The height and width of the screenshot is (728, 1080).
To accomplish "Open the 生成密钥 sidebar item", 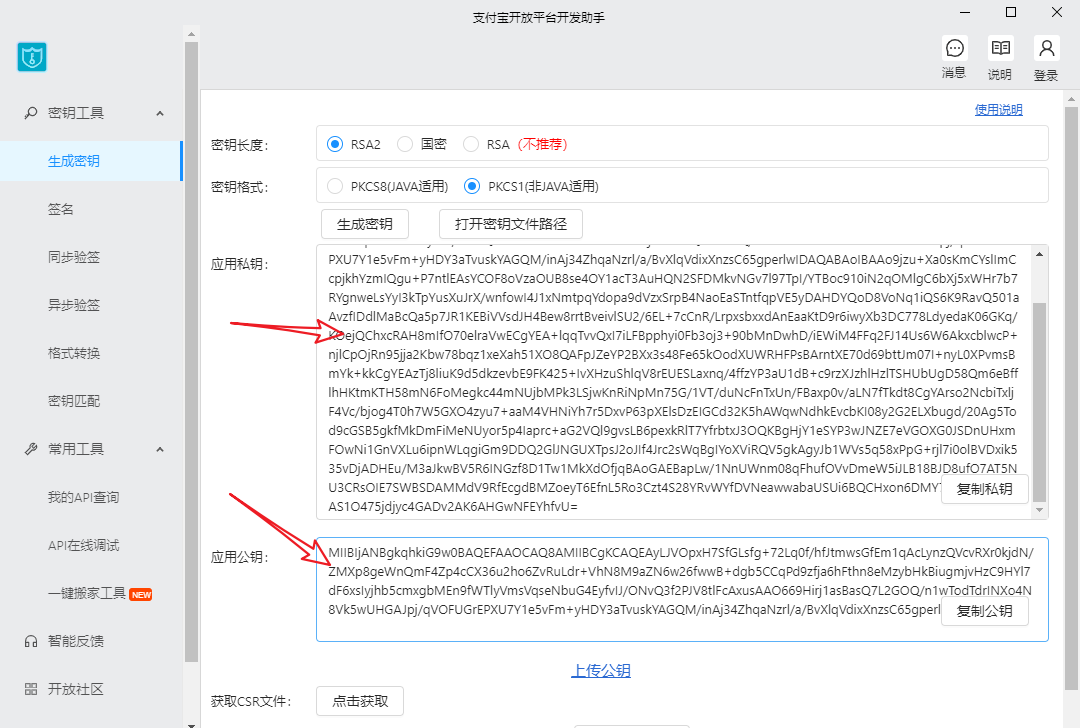I will (x=91, y=161).
